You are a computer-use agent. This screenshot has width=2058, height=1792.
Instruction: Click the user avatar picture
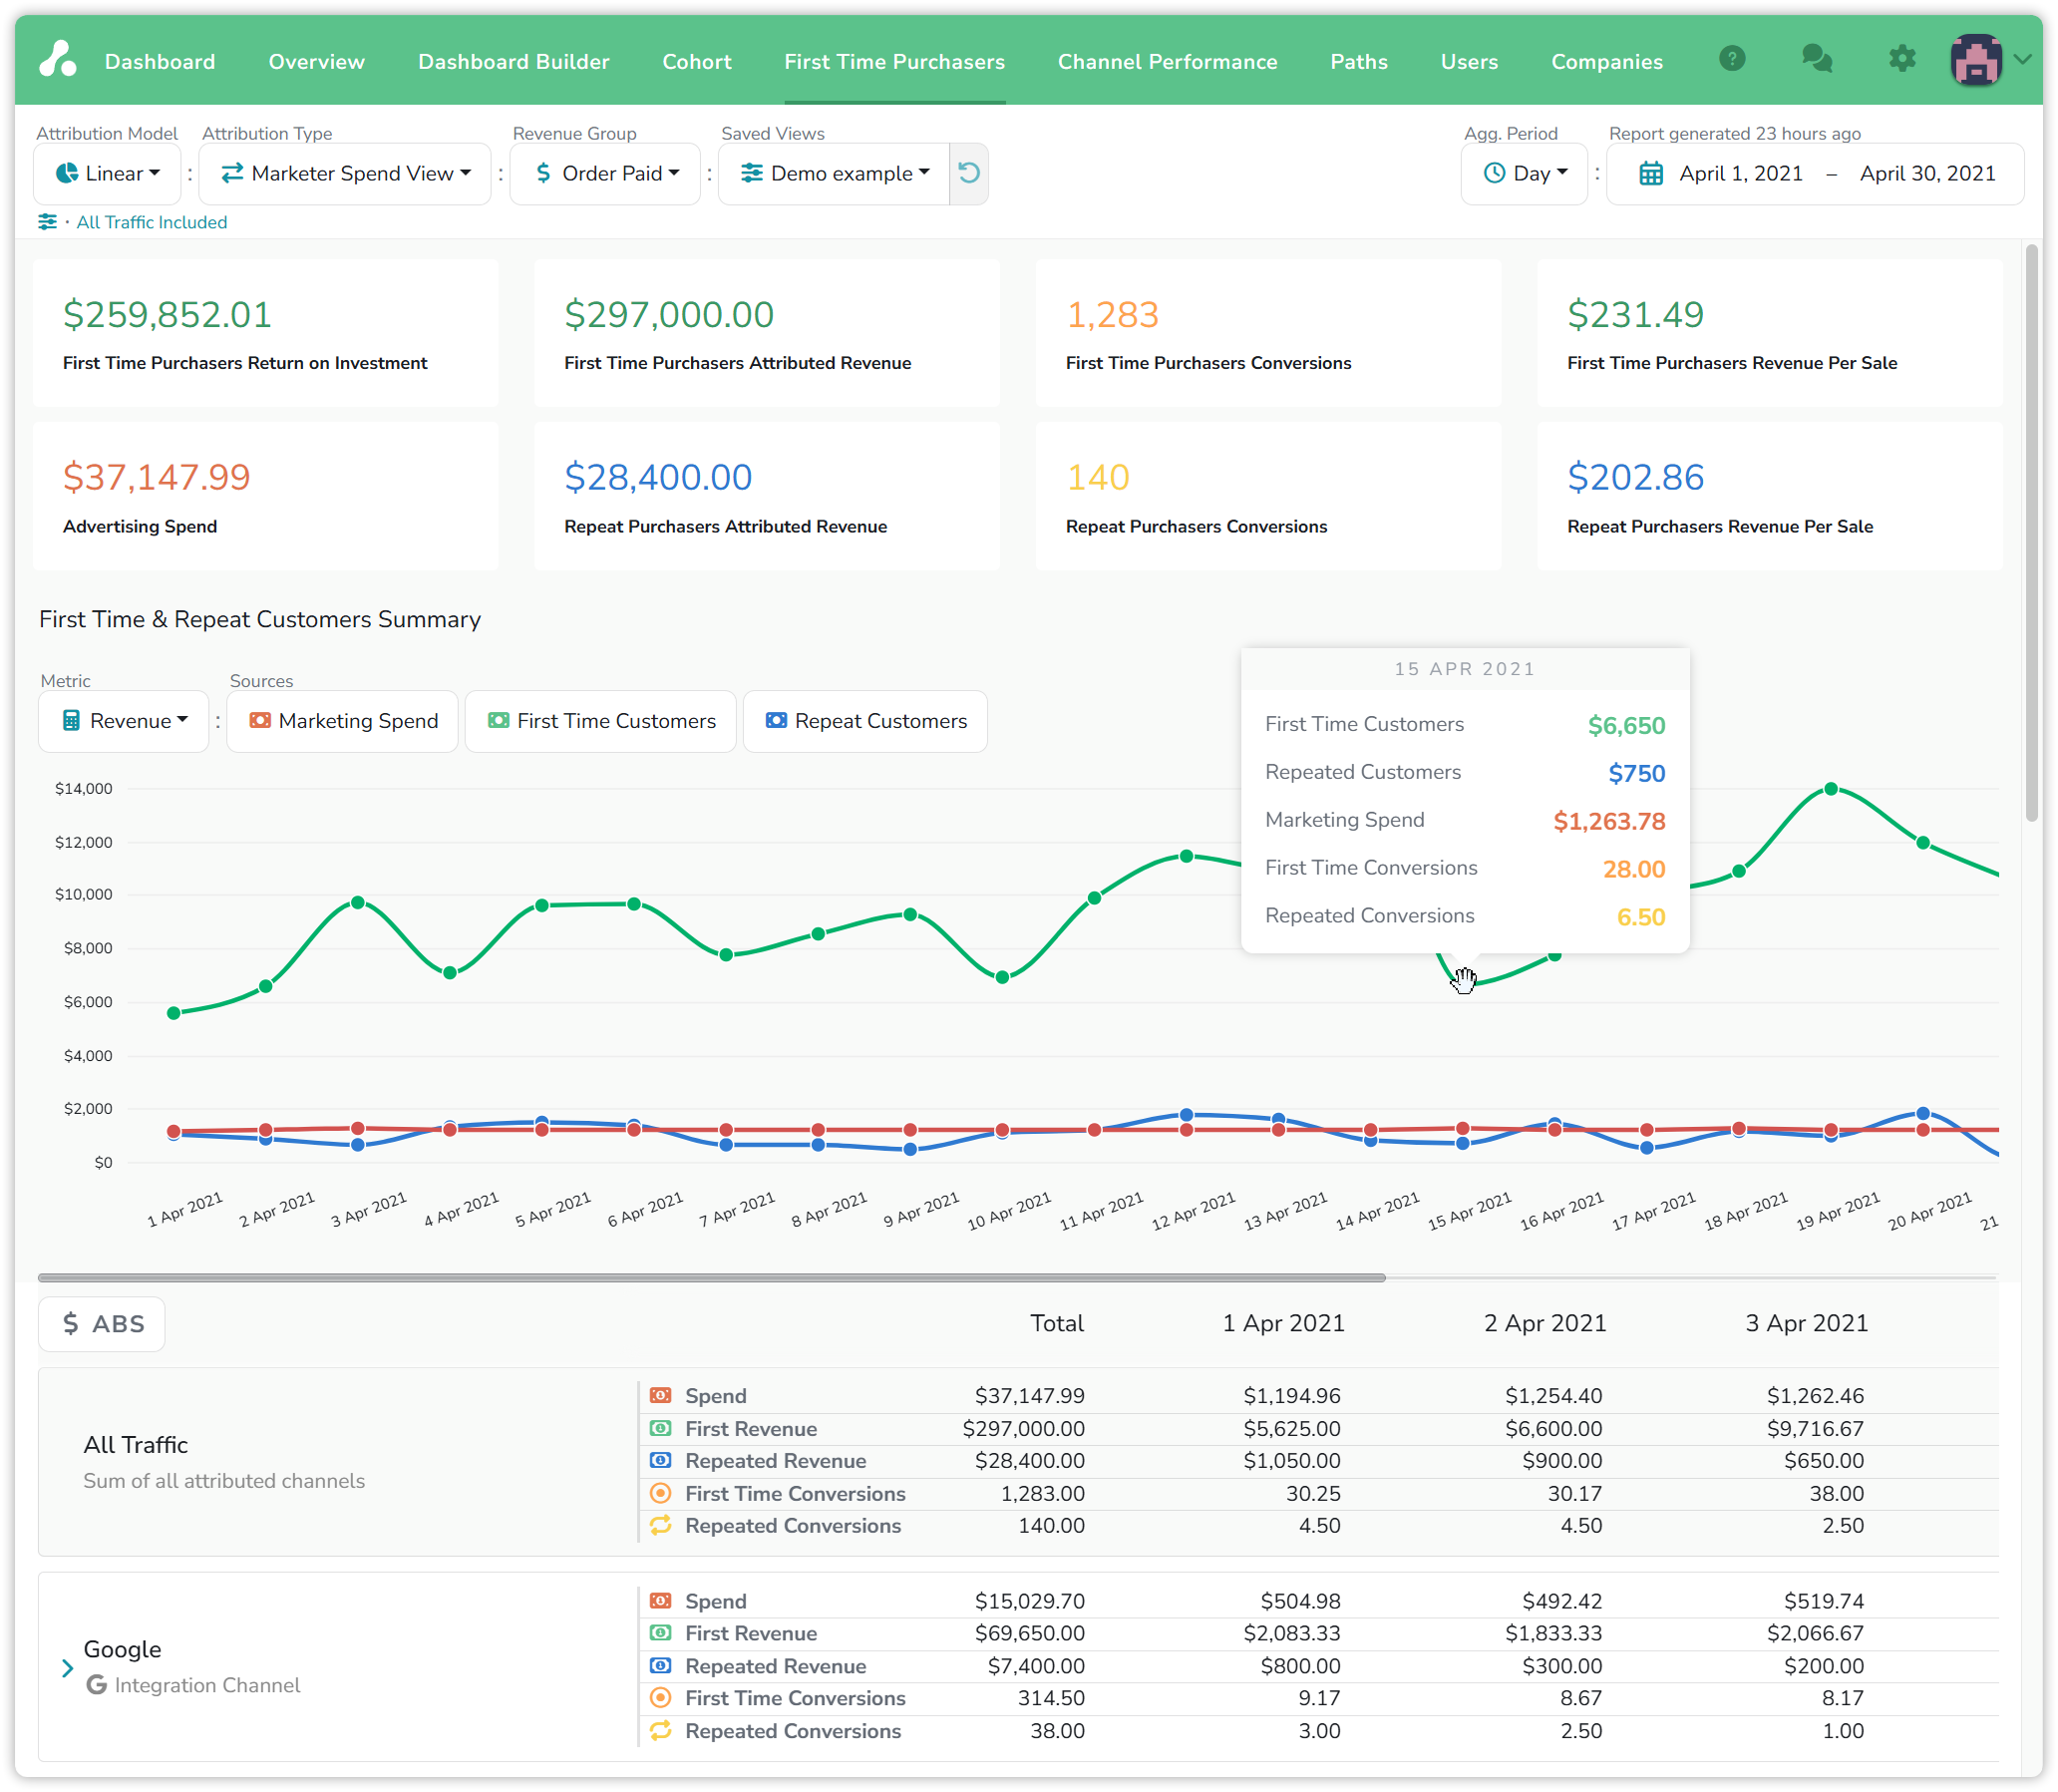1976,60
